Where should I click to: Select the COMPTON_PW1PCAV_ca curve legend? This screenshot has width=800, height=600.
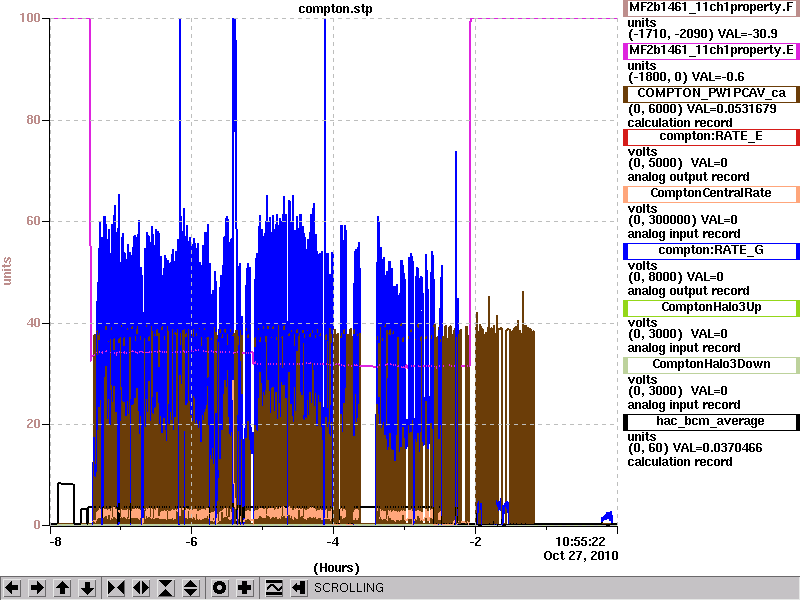tap(711, 93)
